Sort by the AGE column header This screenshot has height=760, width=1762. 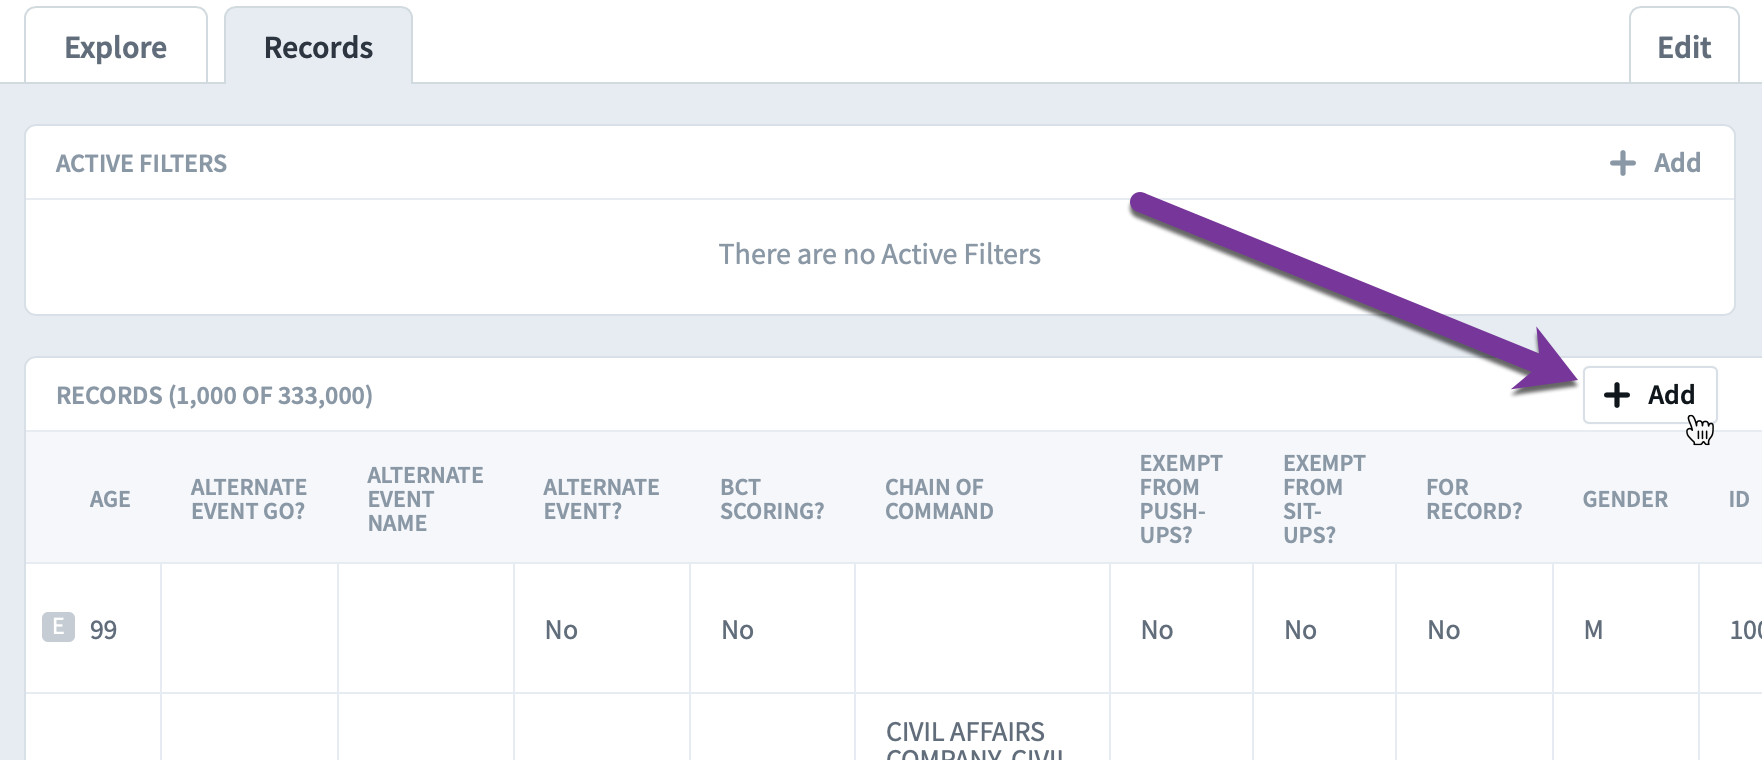coord(110,499)
